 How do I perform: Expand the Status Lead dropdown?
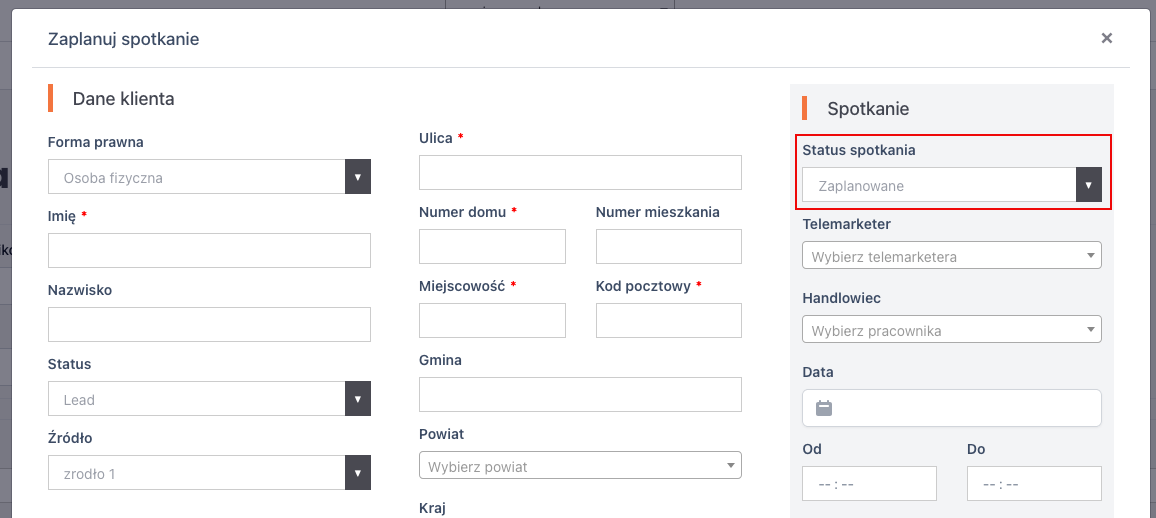click(209, 399)
